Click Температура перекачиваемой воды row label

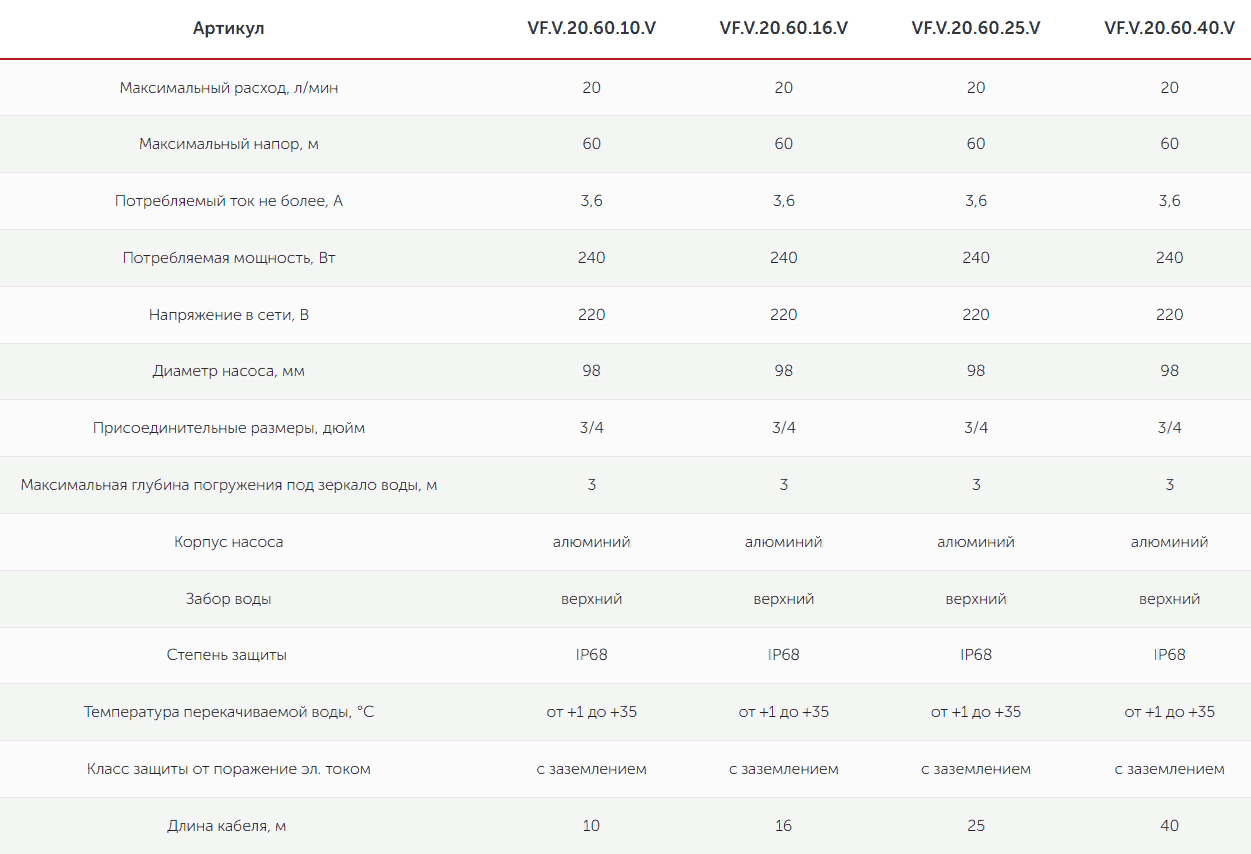point(229,712)
